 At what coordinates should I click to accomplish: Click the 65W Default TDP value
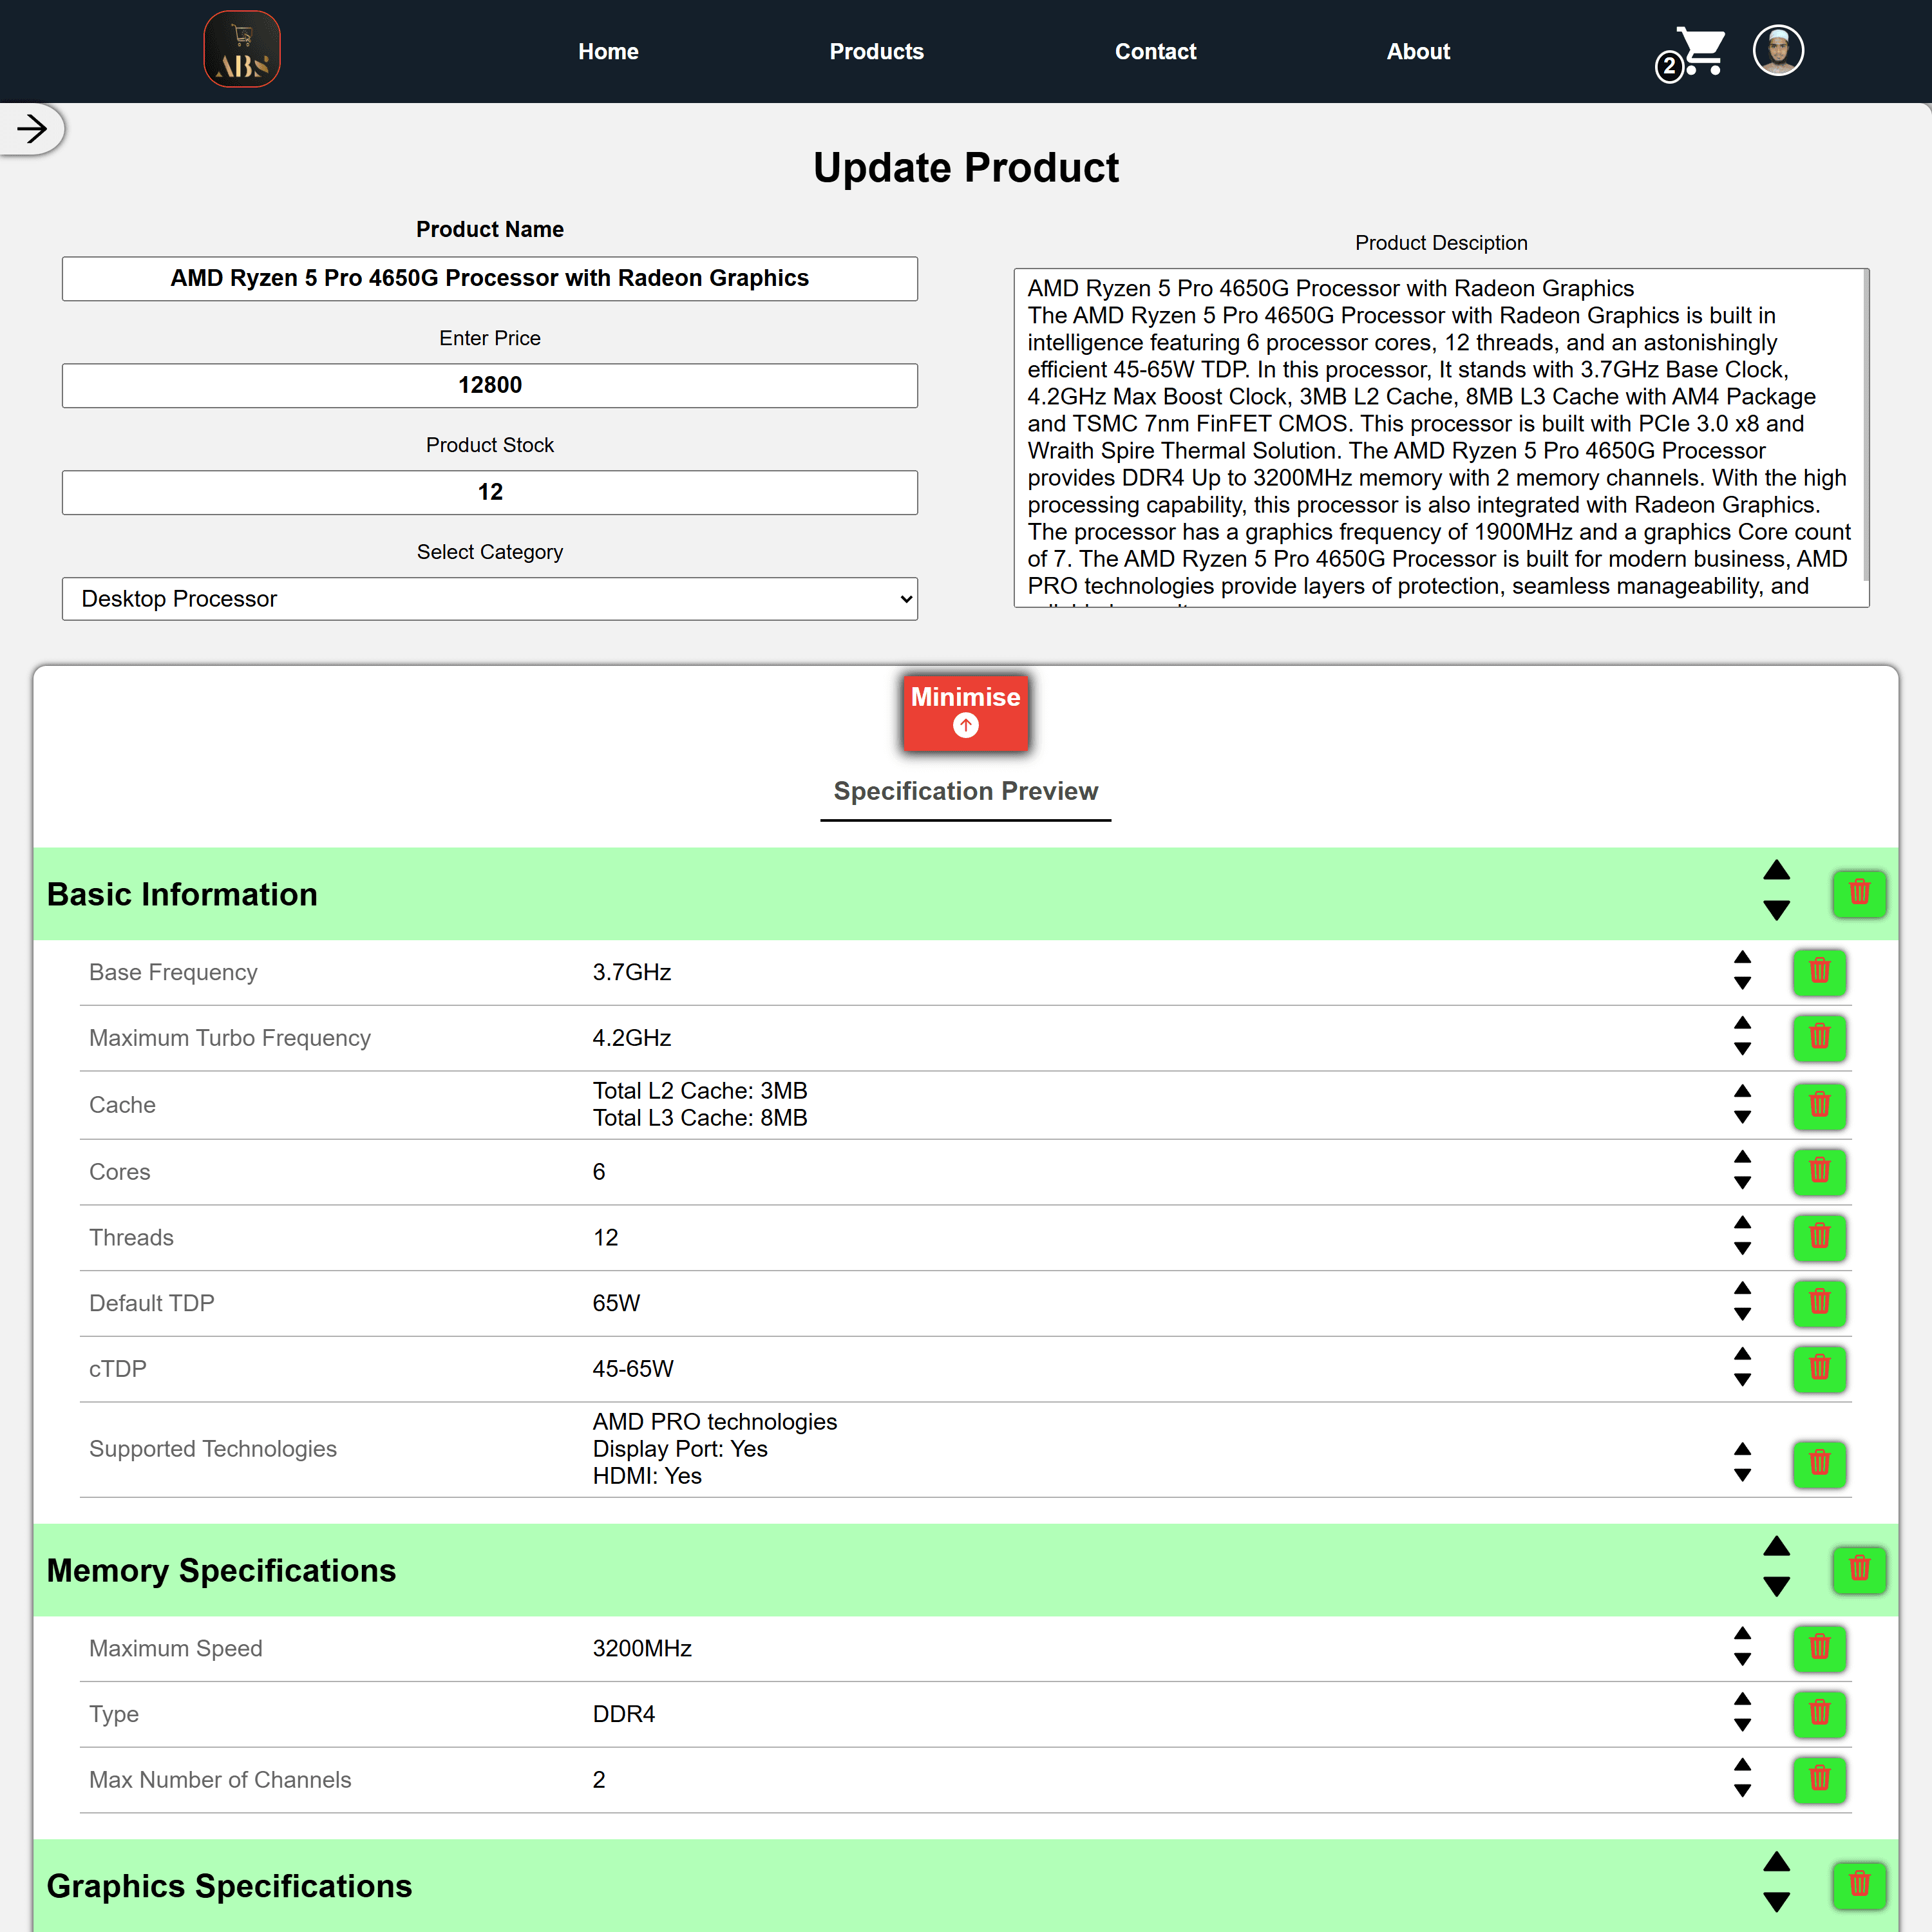tap(616, 1303)
